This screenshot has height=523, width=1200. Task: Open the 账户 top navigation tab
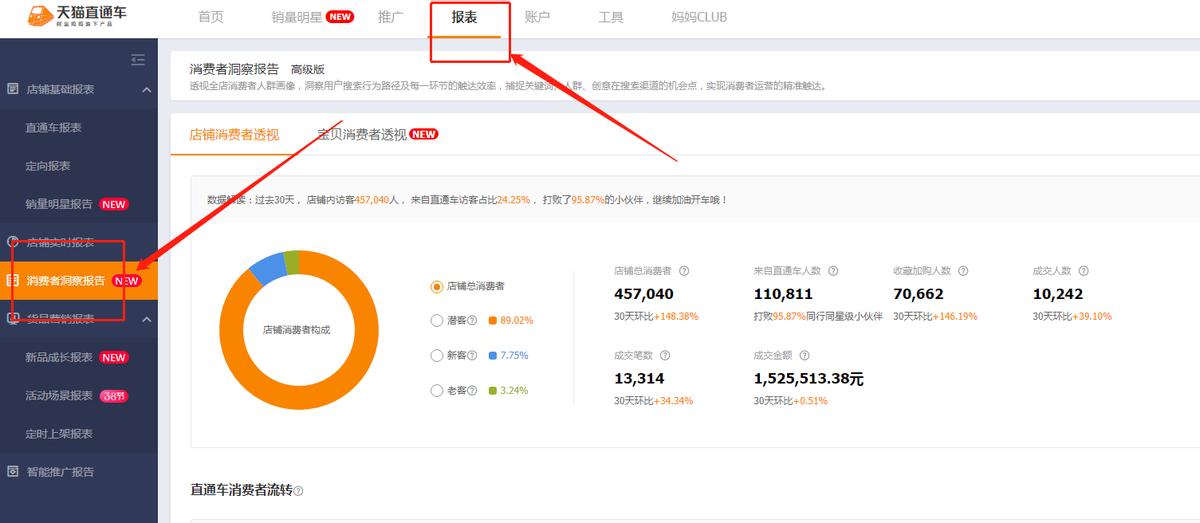(x=538, y=17)
